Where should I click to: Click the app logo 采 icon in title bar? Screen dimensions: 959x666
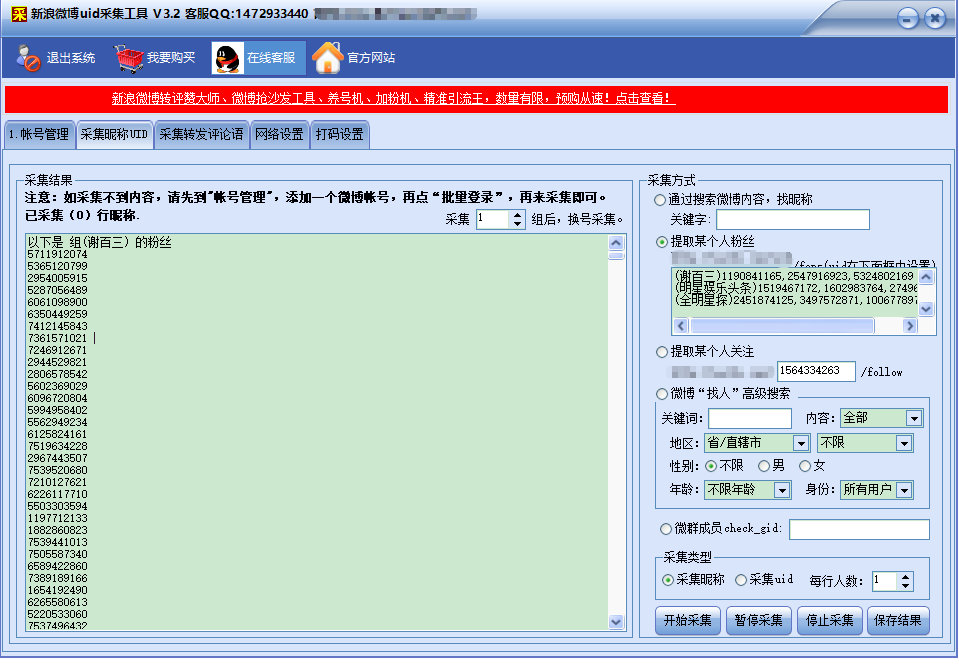click(x=19, y=13)
